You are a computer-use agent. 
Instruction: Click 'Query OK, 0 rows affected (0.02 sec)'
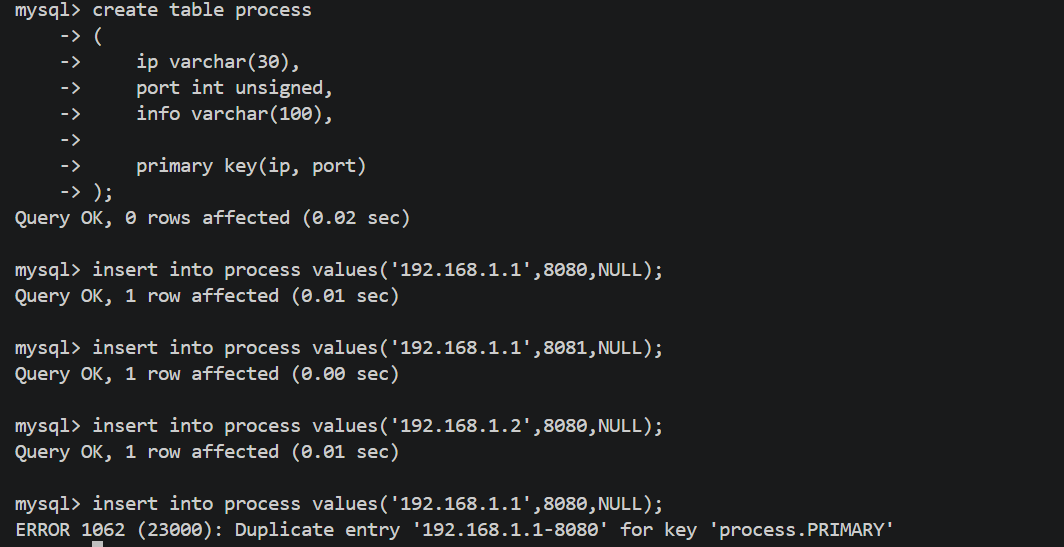coord(212,218)
